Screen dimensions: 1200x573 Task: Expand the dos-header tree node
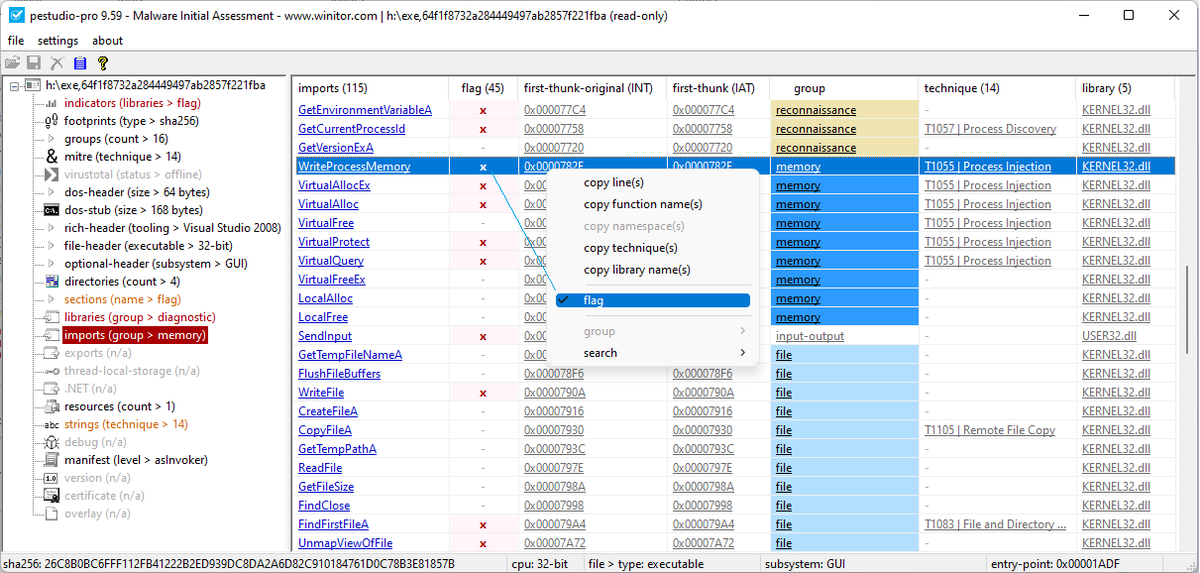tap(51, 192)
